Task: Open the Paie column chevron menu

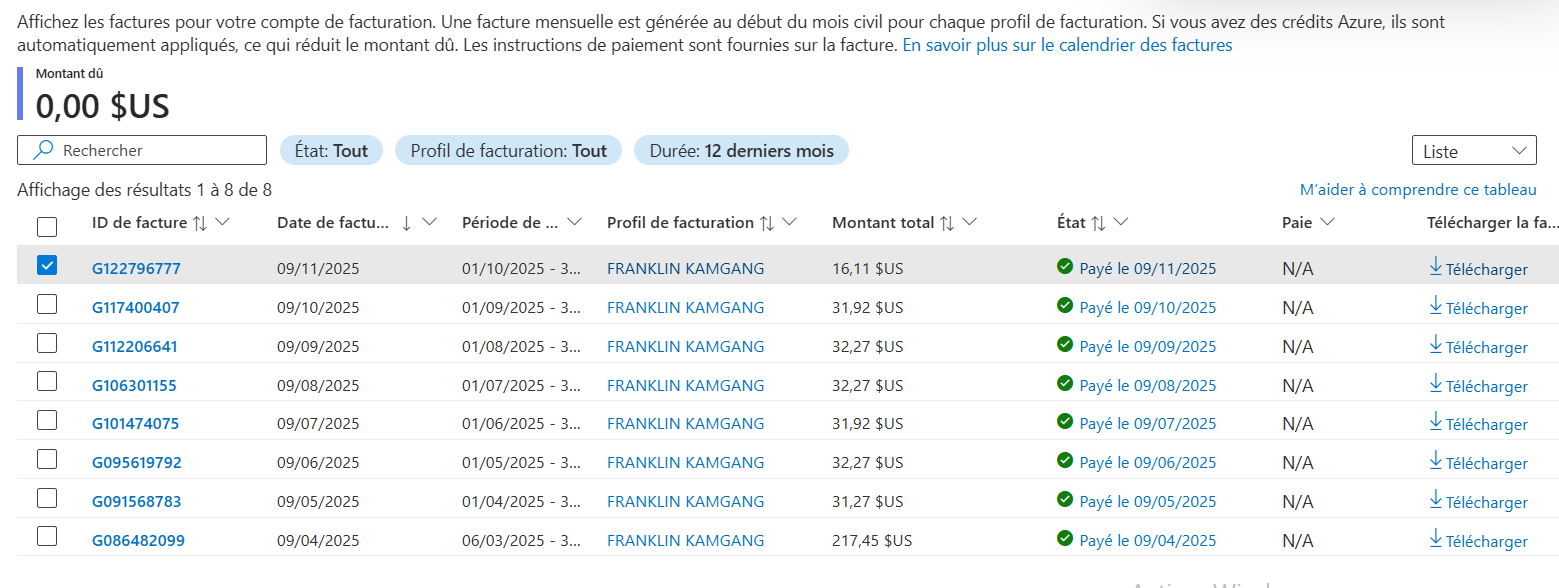Action: click(1327, 222)
